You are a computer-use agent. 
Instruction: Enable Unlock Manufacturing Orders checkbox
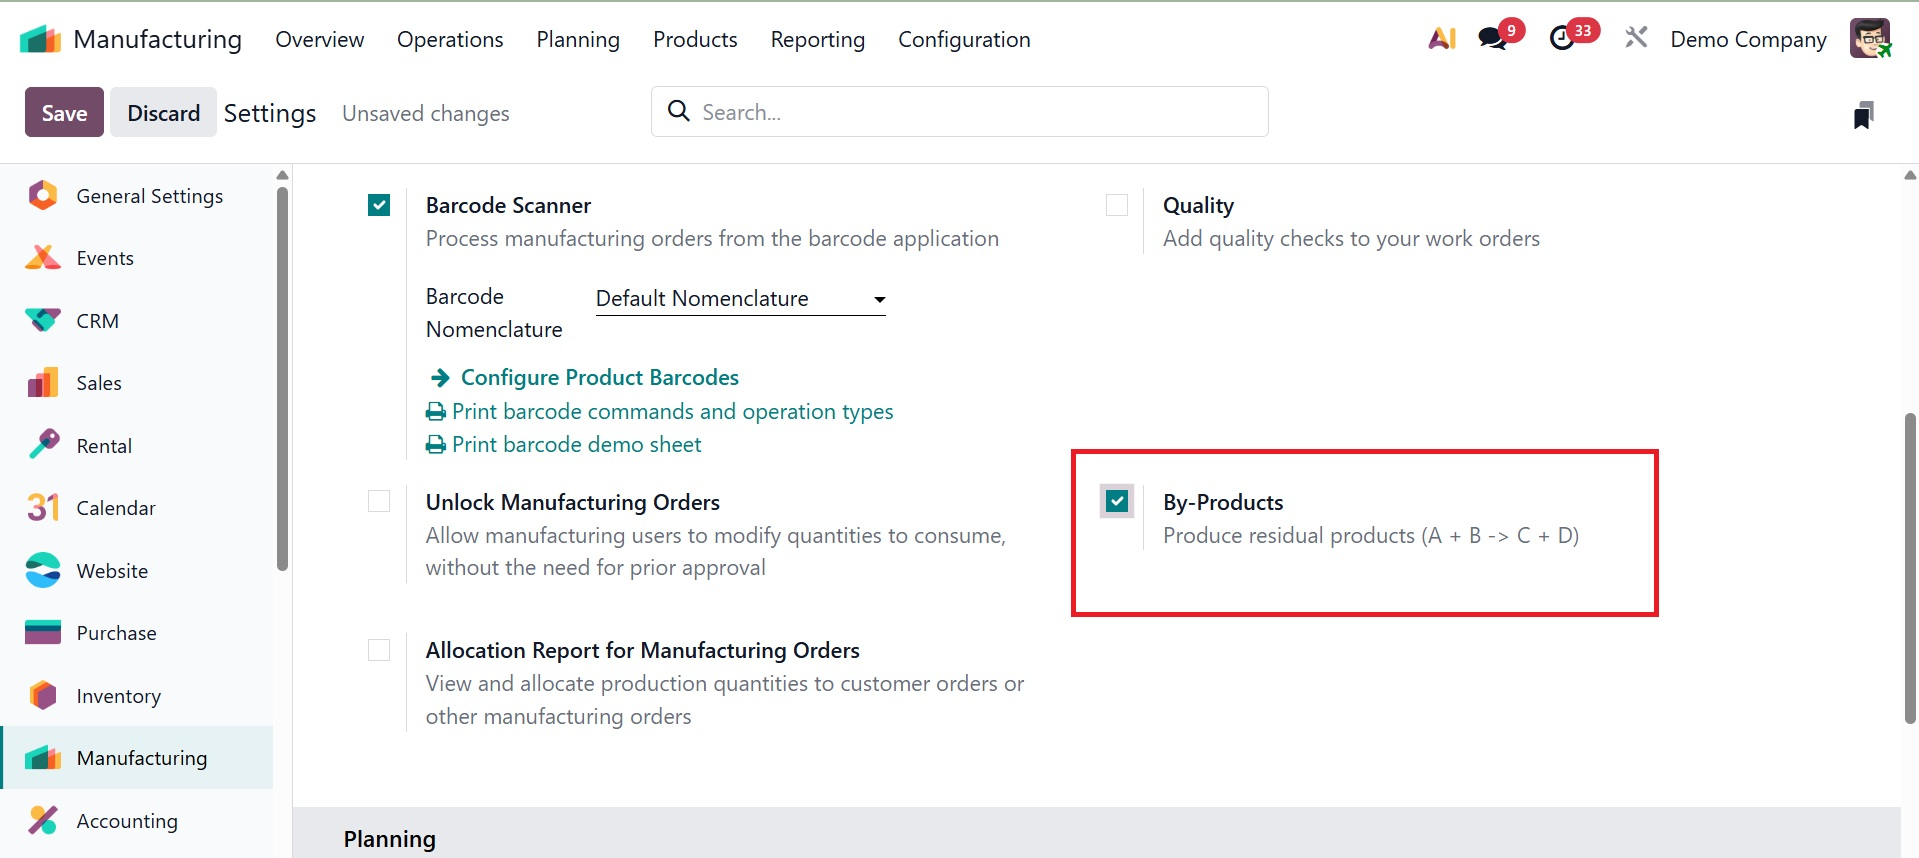pos(379,501)
